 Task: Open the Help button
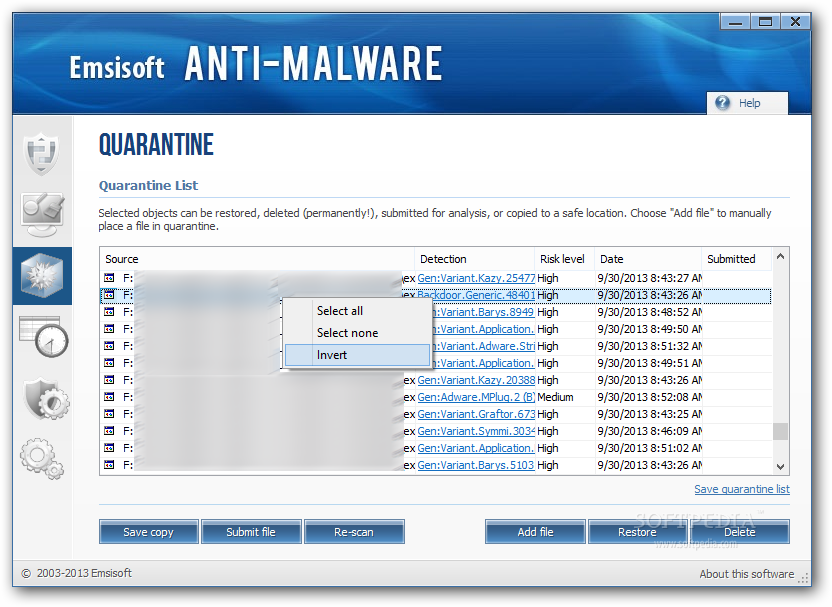click(x=747, y=103)
